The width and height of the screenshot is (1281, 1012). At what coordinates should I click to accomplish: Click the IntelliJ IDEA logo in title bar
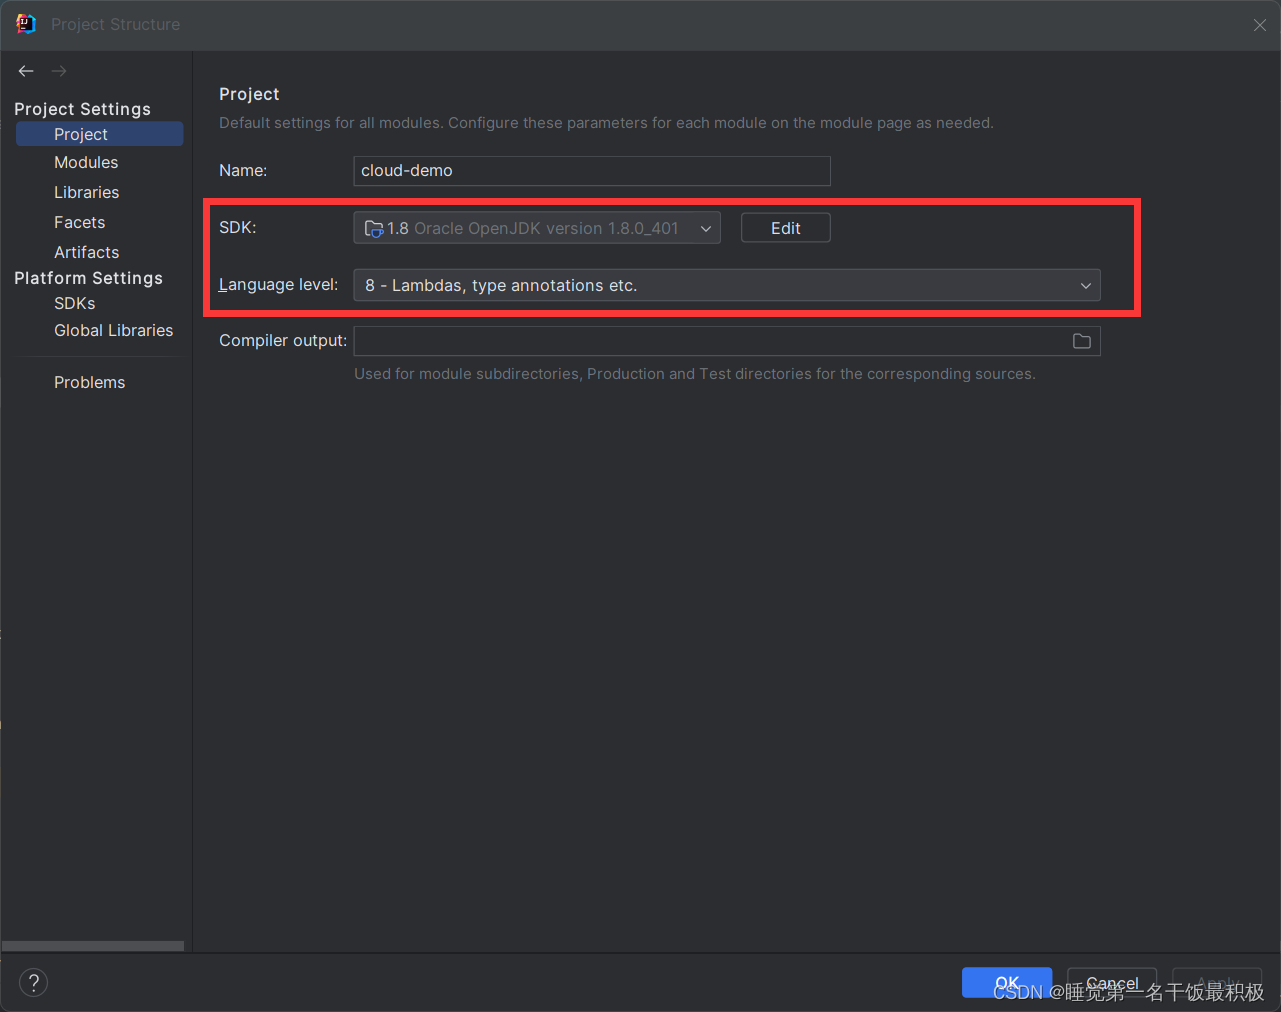(26, 24)
